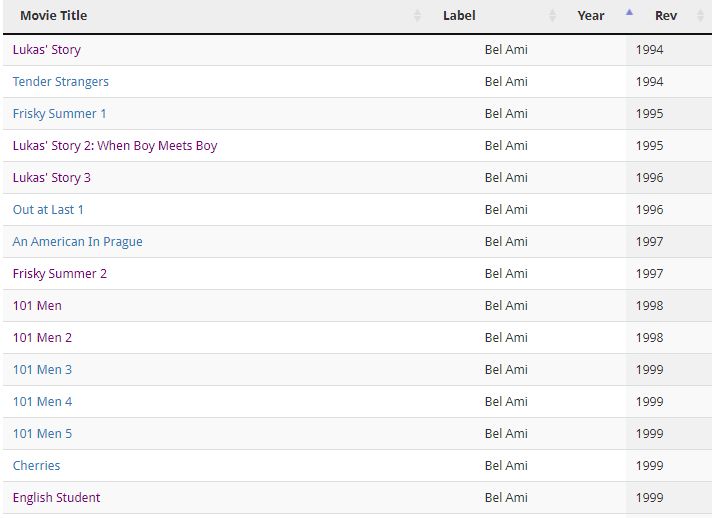
Task: Open An American In Prague link
Action: 78,242
